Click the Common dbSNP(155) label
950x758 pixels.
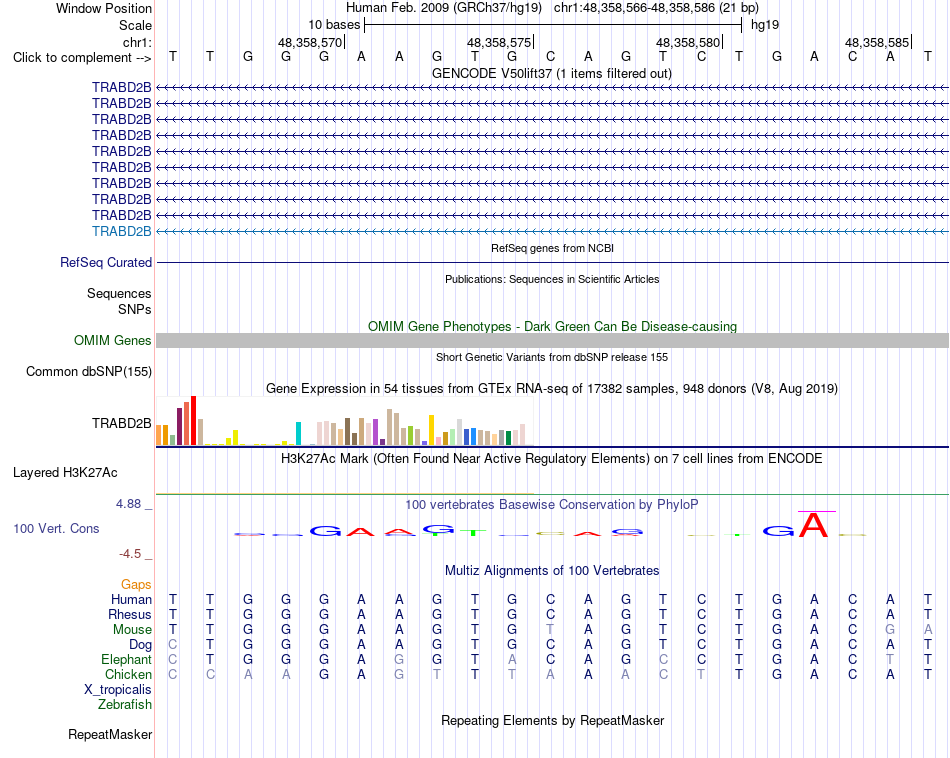tap(88, 371)
